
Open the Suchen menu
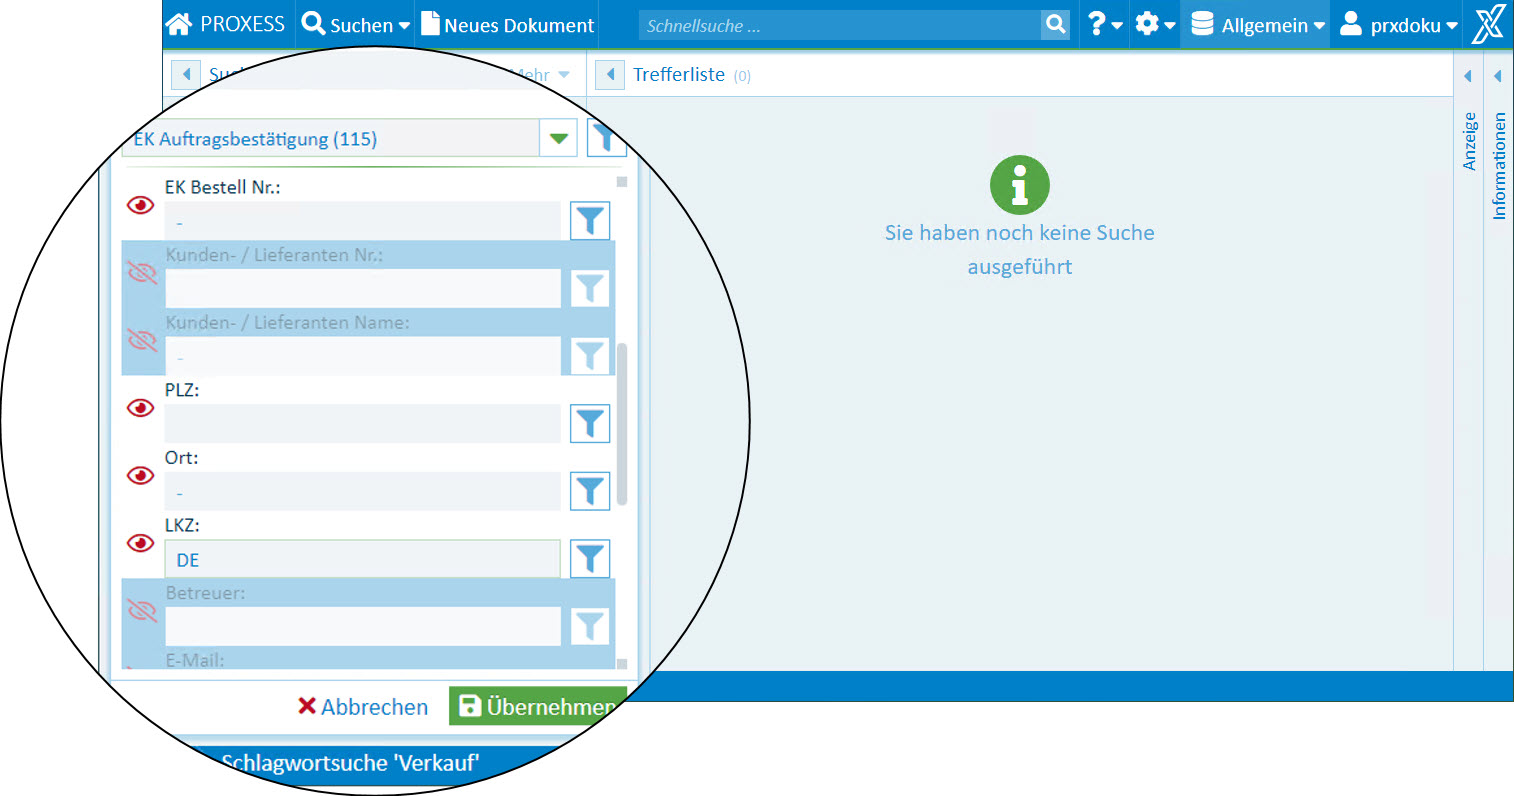point(356,25)
